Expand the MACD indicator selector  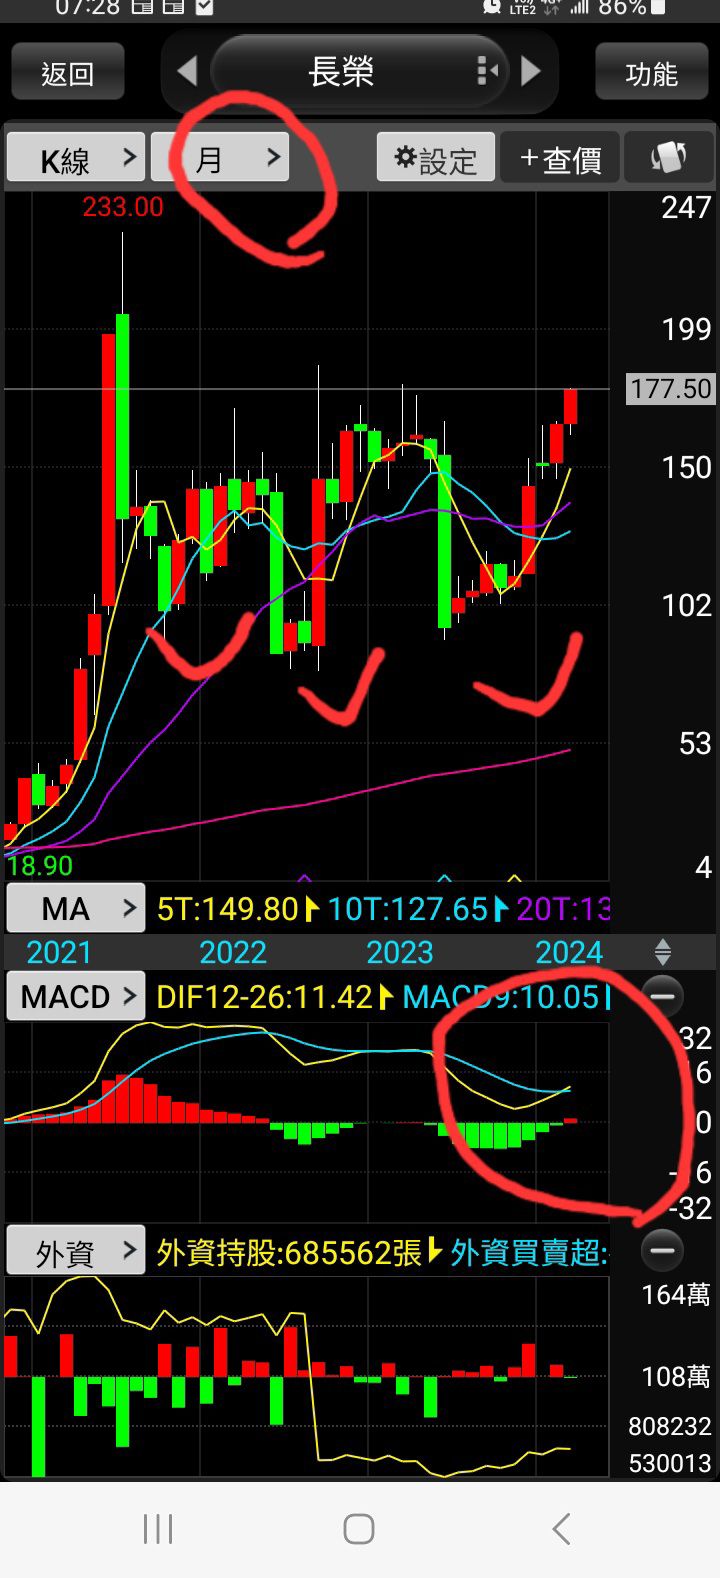pyautogui.click(x=76, y=996)
